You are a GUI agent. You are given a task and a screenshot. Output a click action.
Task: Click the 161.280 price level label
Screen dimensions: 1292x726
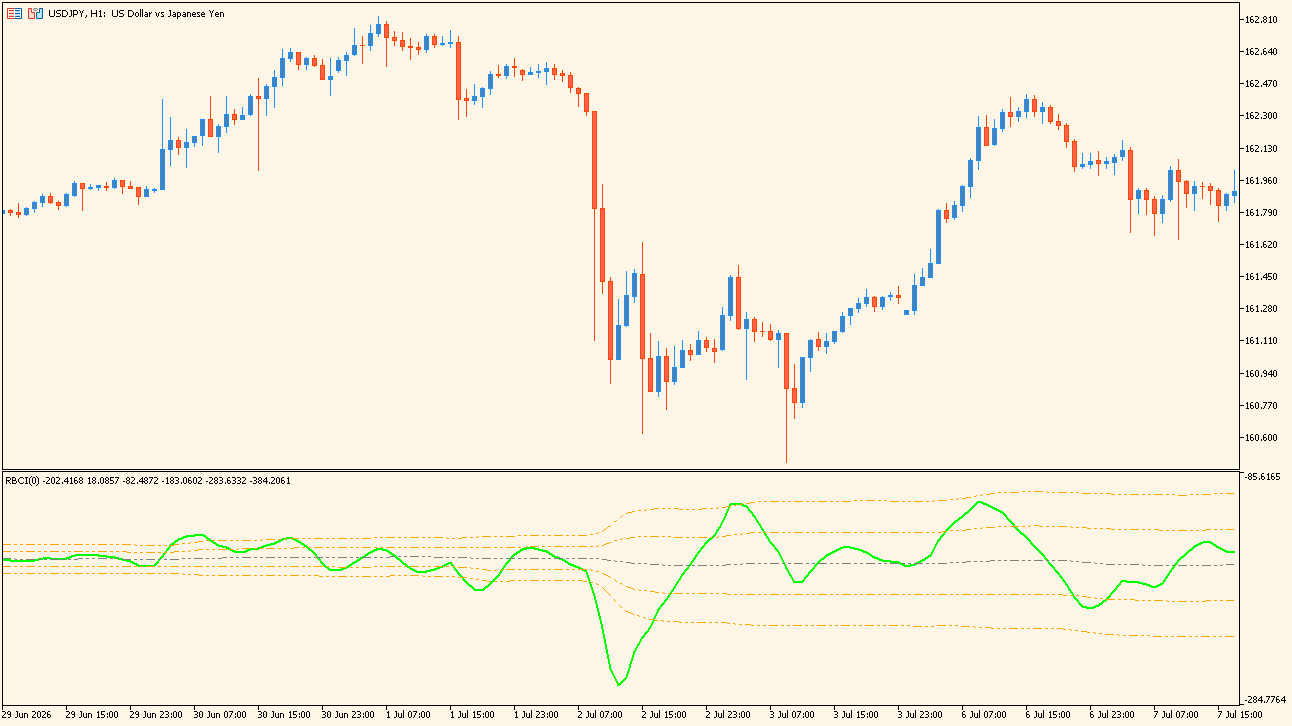click(x=1262, y=309)
